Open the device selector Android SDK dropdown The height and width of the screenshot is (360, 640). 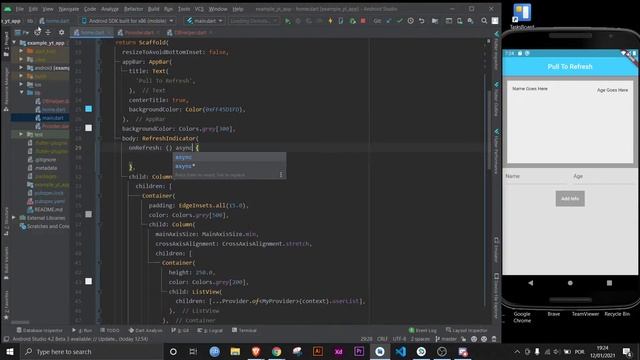point(127,21)
